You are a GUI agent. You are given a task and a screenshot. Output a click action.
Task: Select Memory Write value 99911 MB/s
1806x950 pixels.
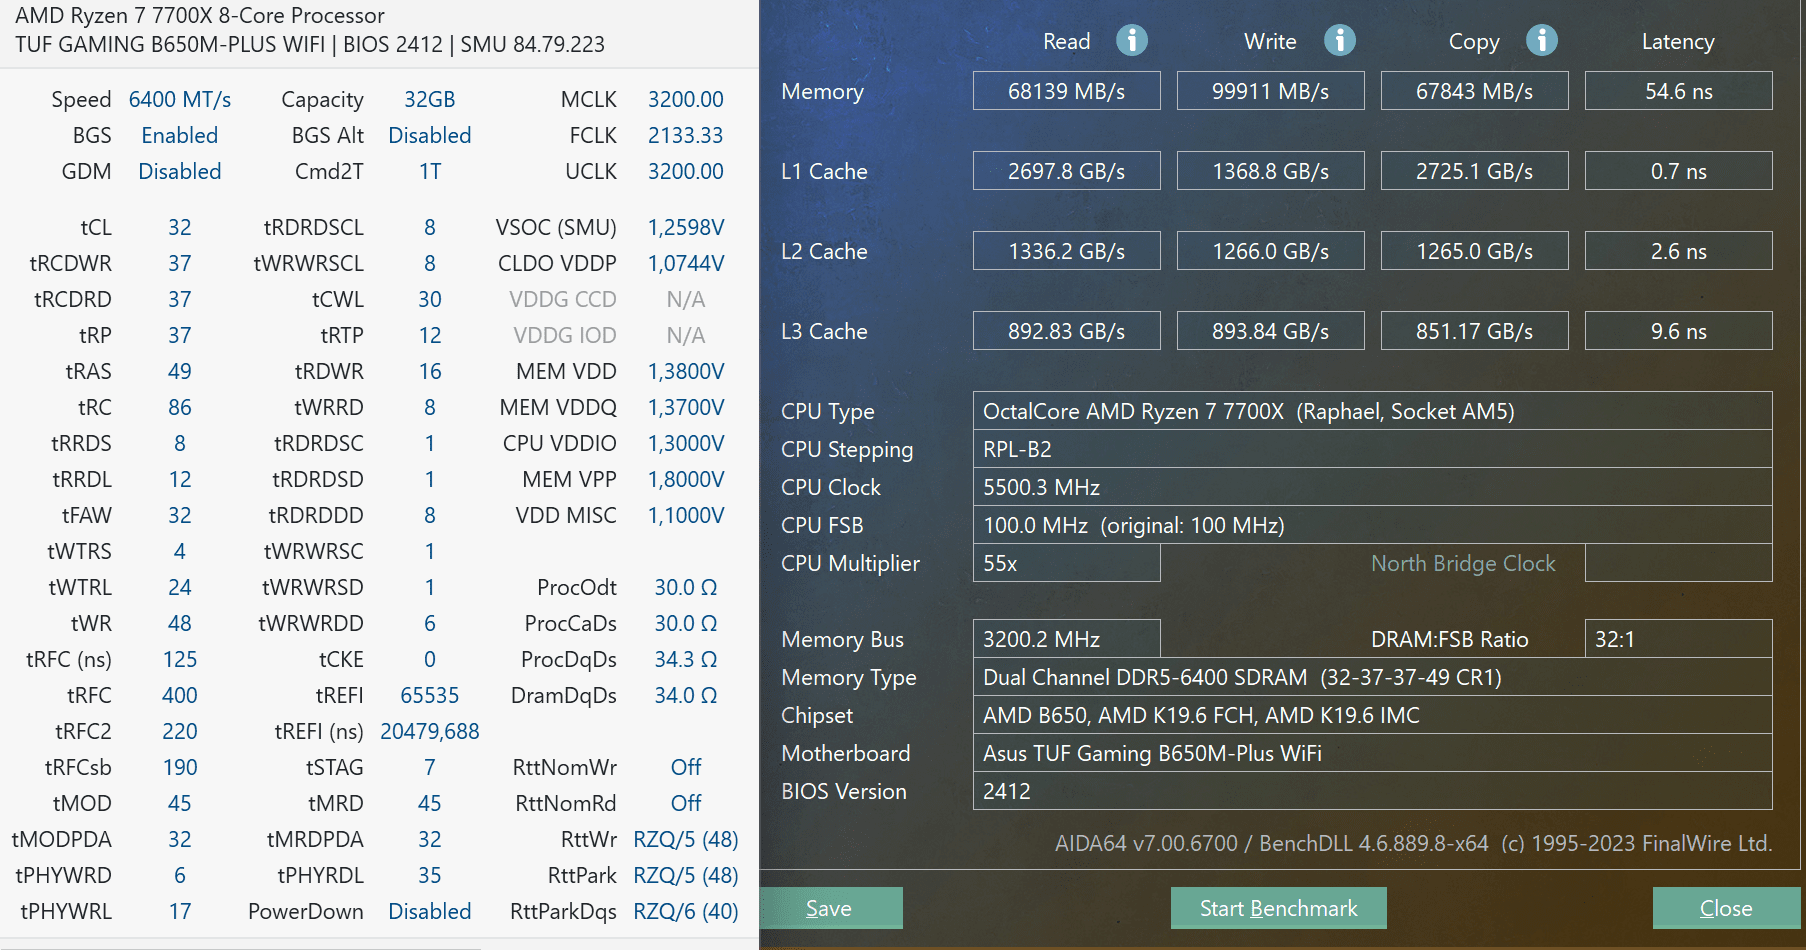1270,91
